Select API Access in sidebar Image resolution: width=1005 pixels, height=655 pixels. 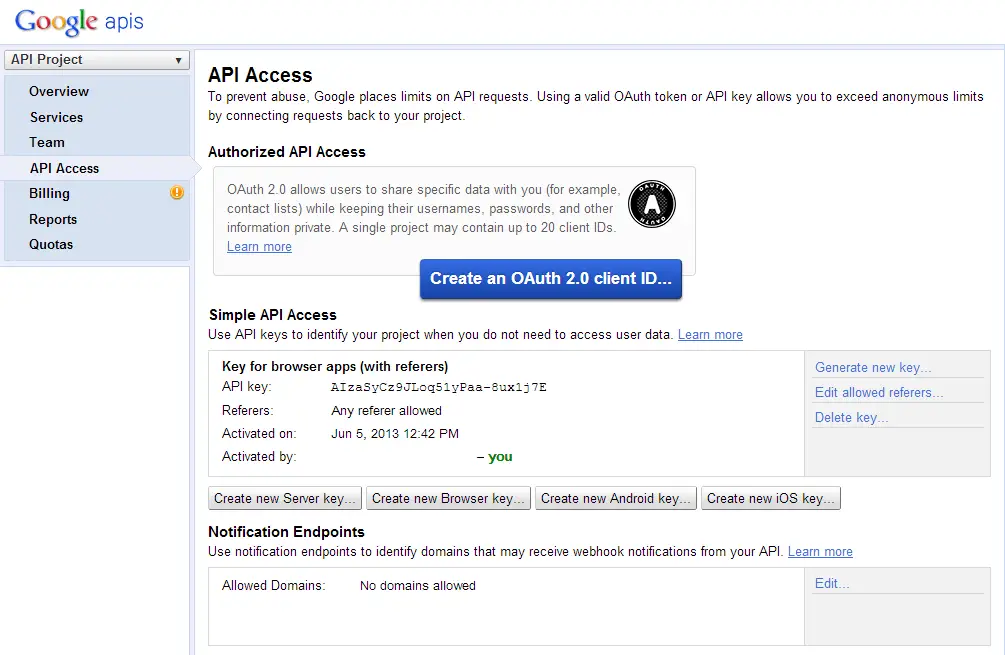tap(64, 168)
